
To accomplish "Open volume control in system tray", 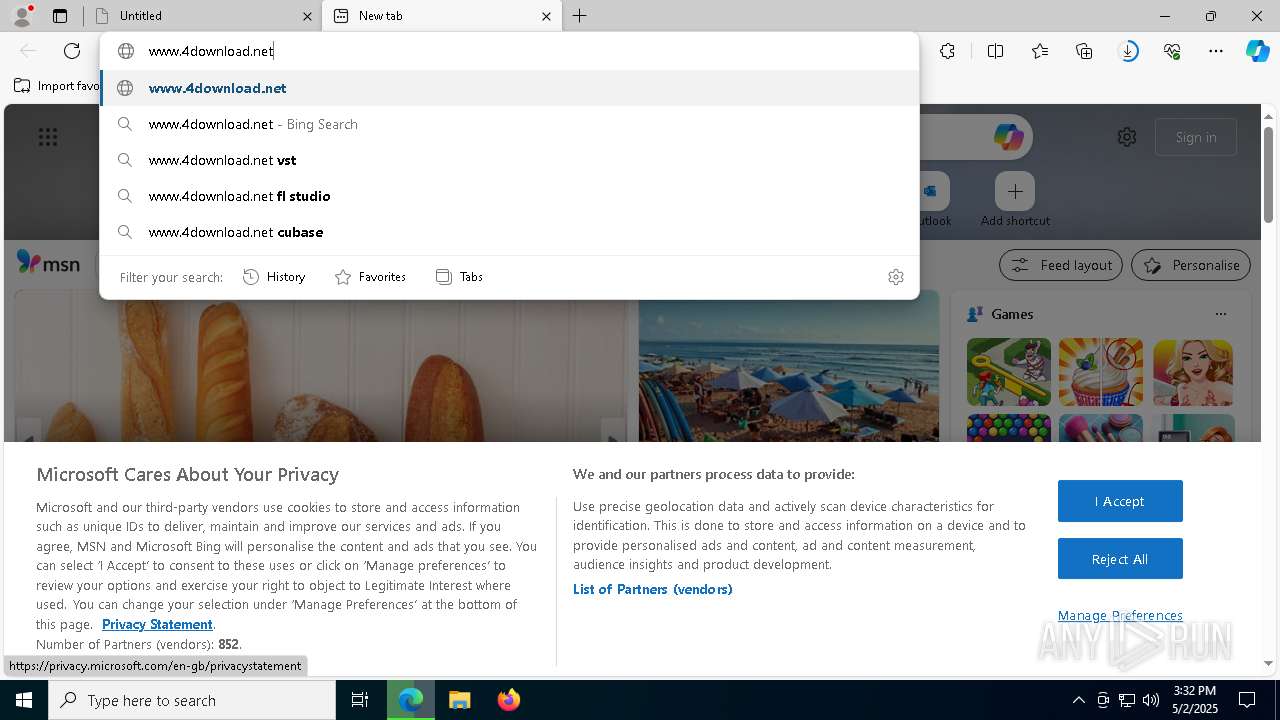I will [1151, 700].
